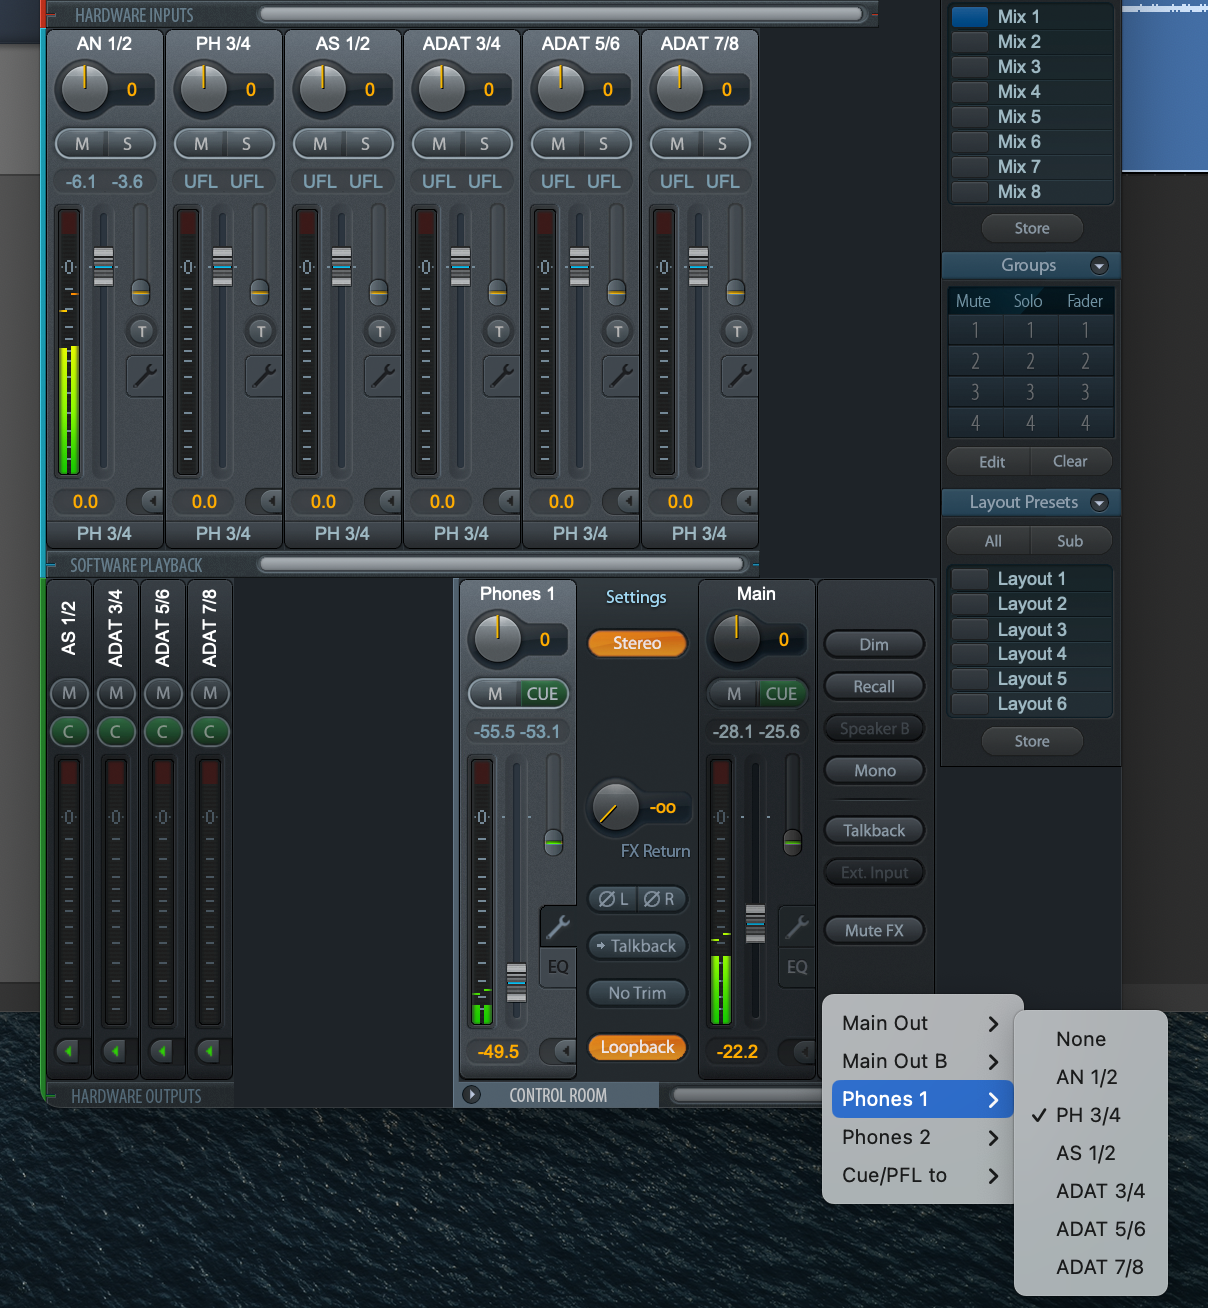Choose AS 1/2 from the submenu
The image size is (1208, 1308).
pos(1086,1153)
